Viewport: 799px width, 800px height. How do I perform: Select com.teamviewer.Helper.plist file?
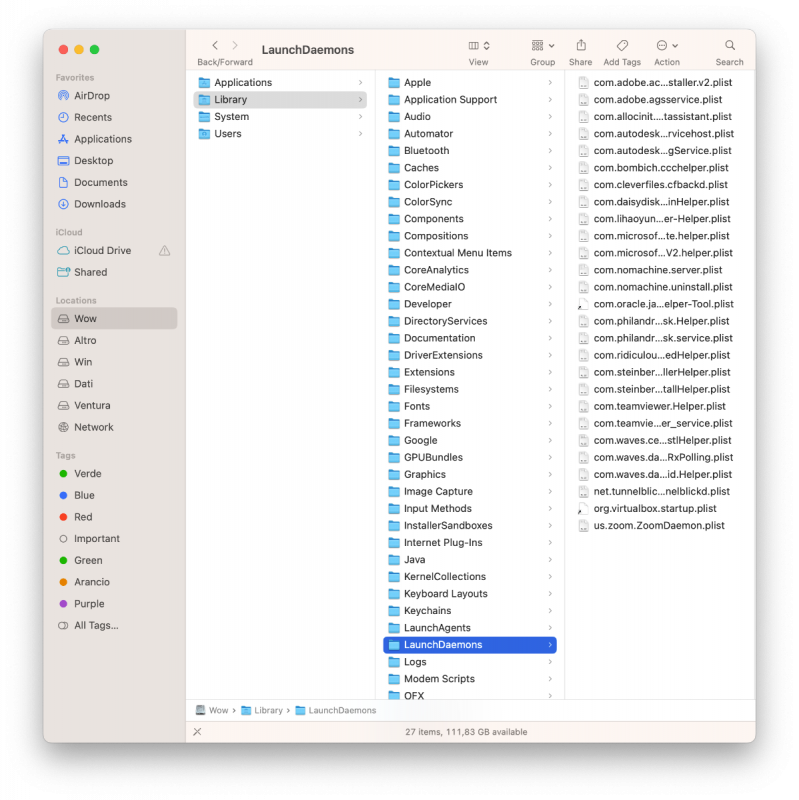[x=659, y=406]
